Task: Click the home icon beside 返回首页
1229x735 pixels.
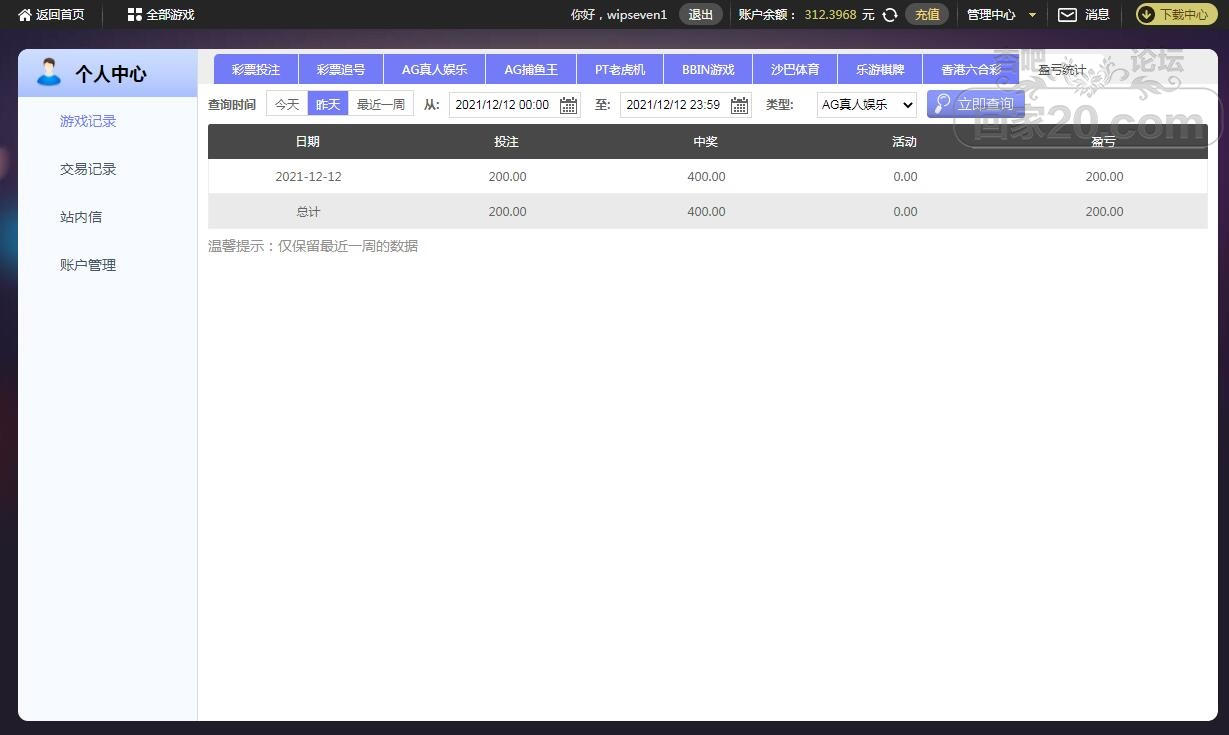Action: tap(25, 15)
